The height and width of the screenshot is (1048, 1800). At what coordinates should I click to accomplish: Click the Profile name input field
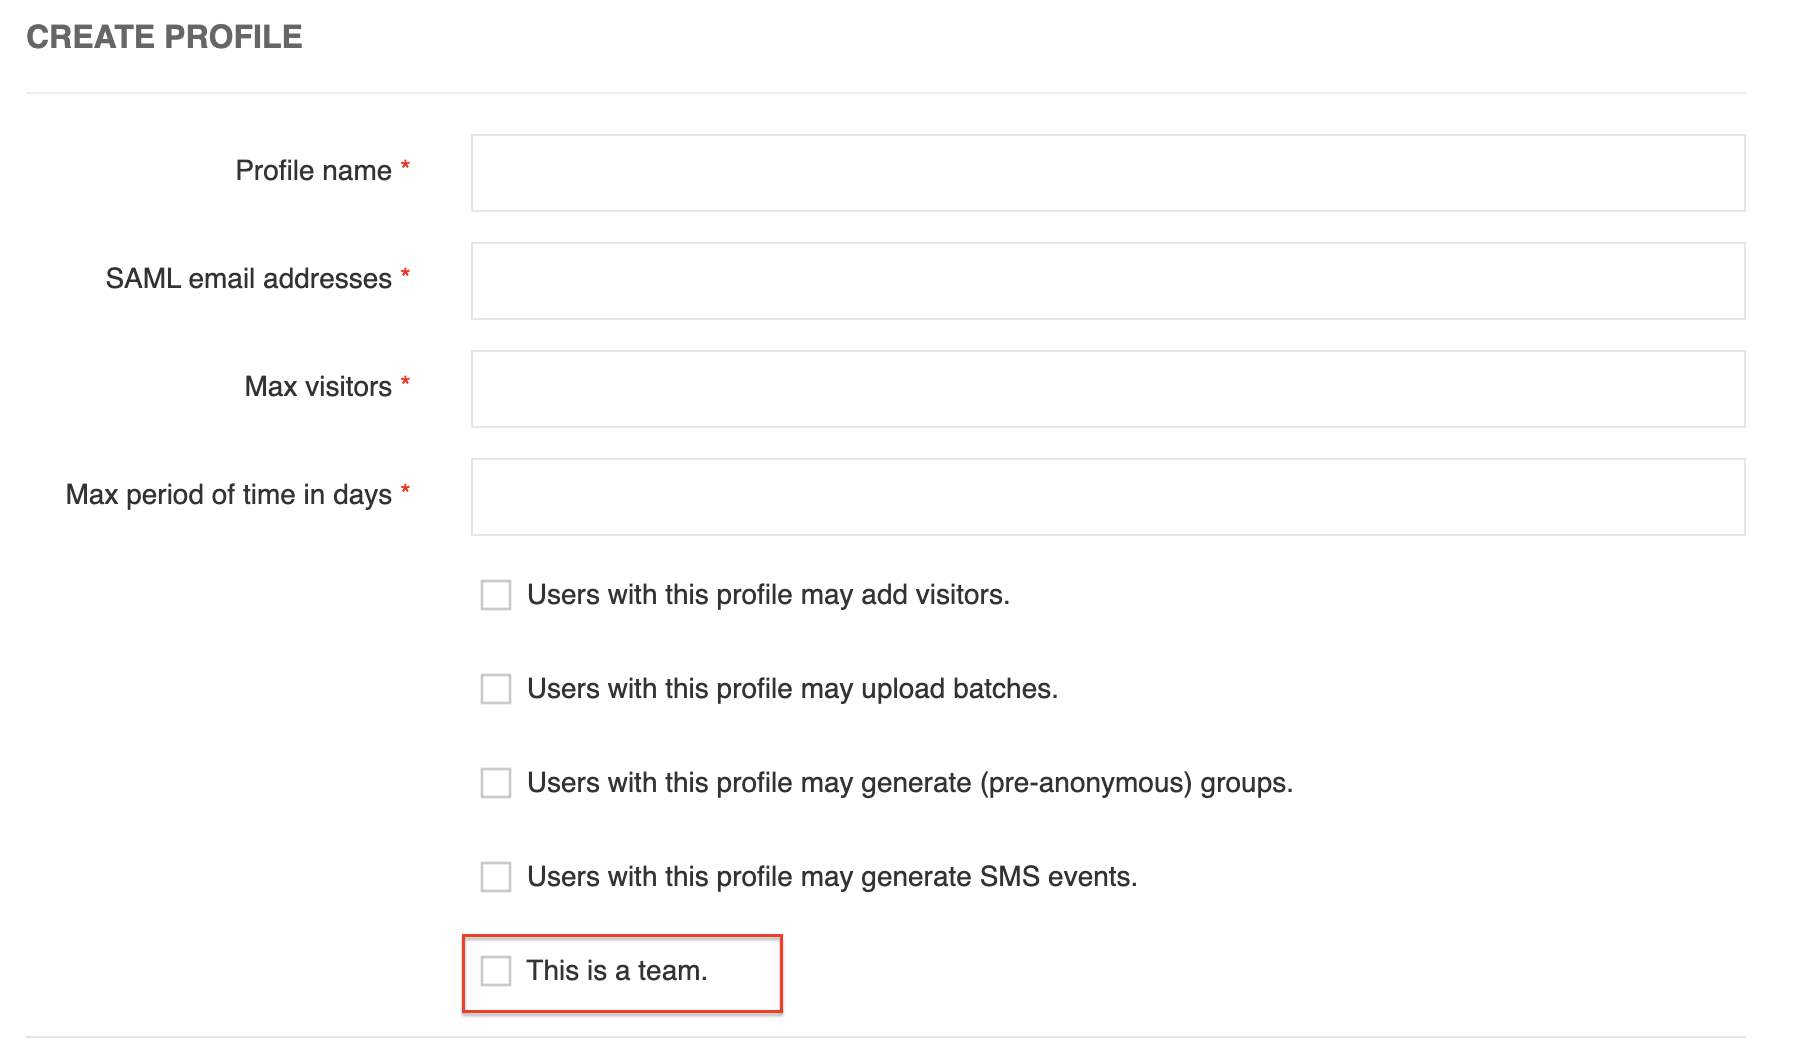tap(1108, 173)
